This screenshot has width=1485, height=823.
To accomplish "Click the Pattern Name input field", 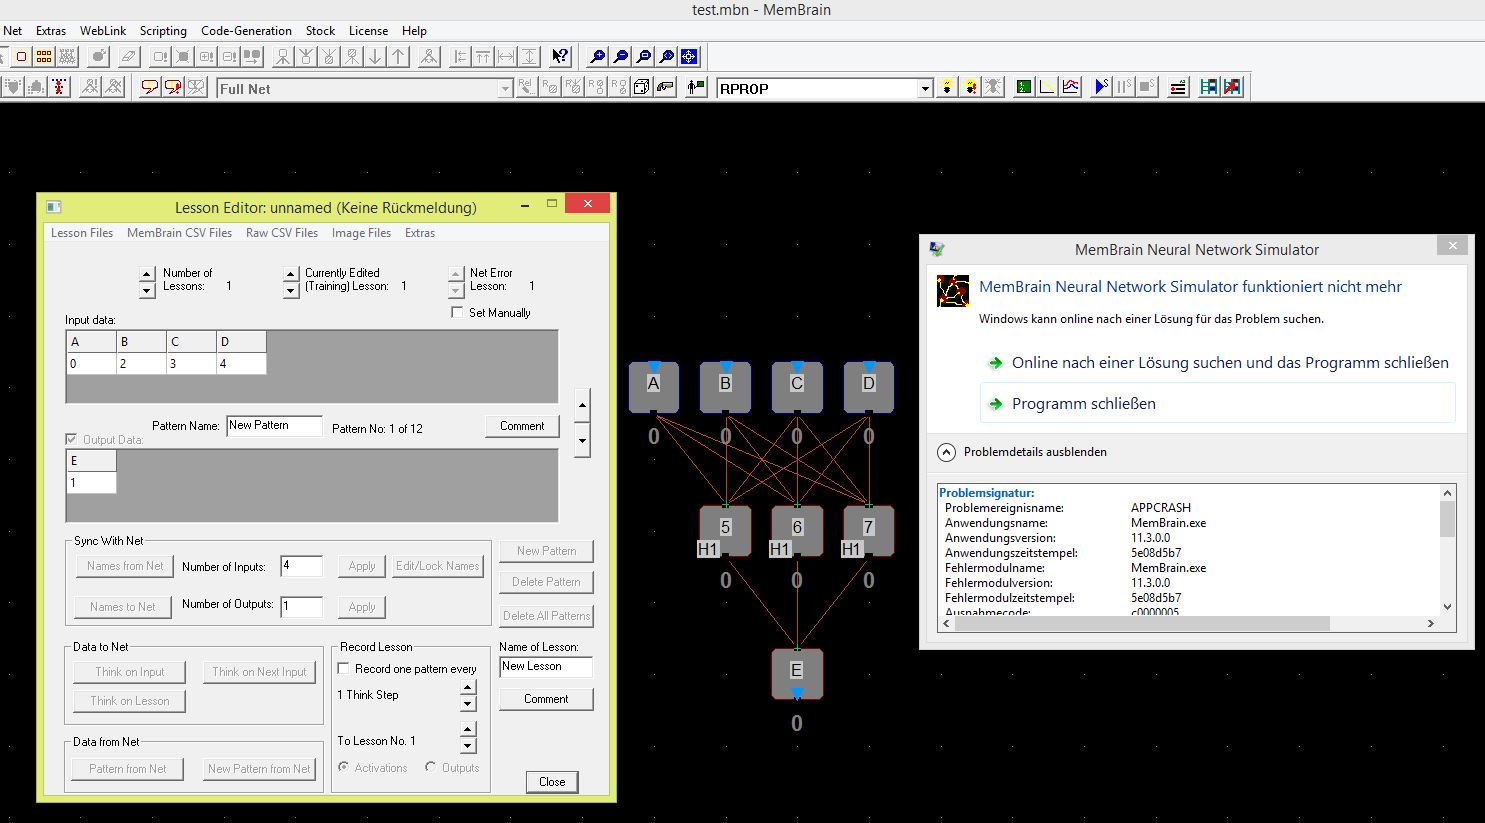I will tap(274, 426).
